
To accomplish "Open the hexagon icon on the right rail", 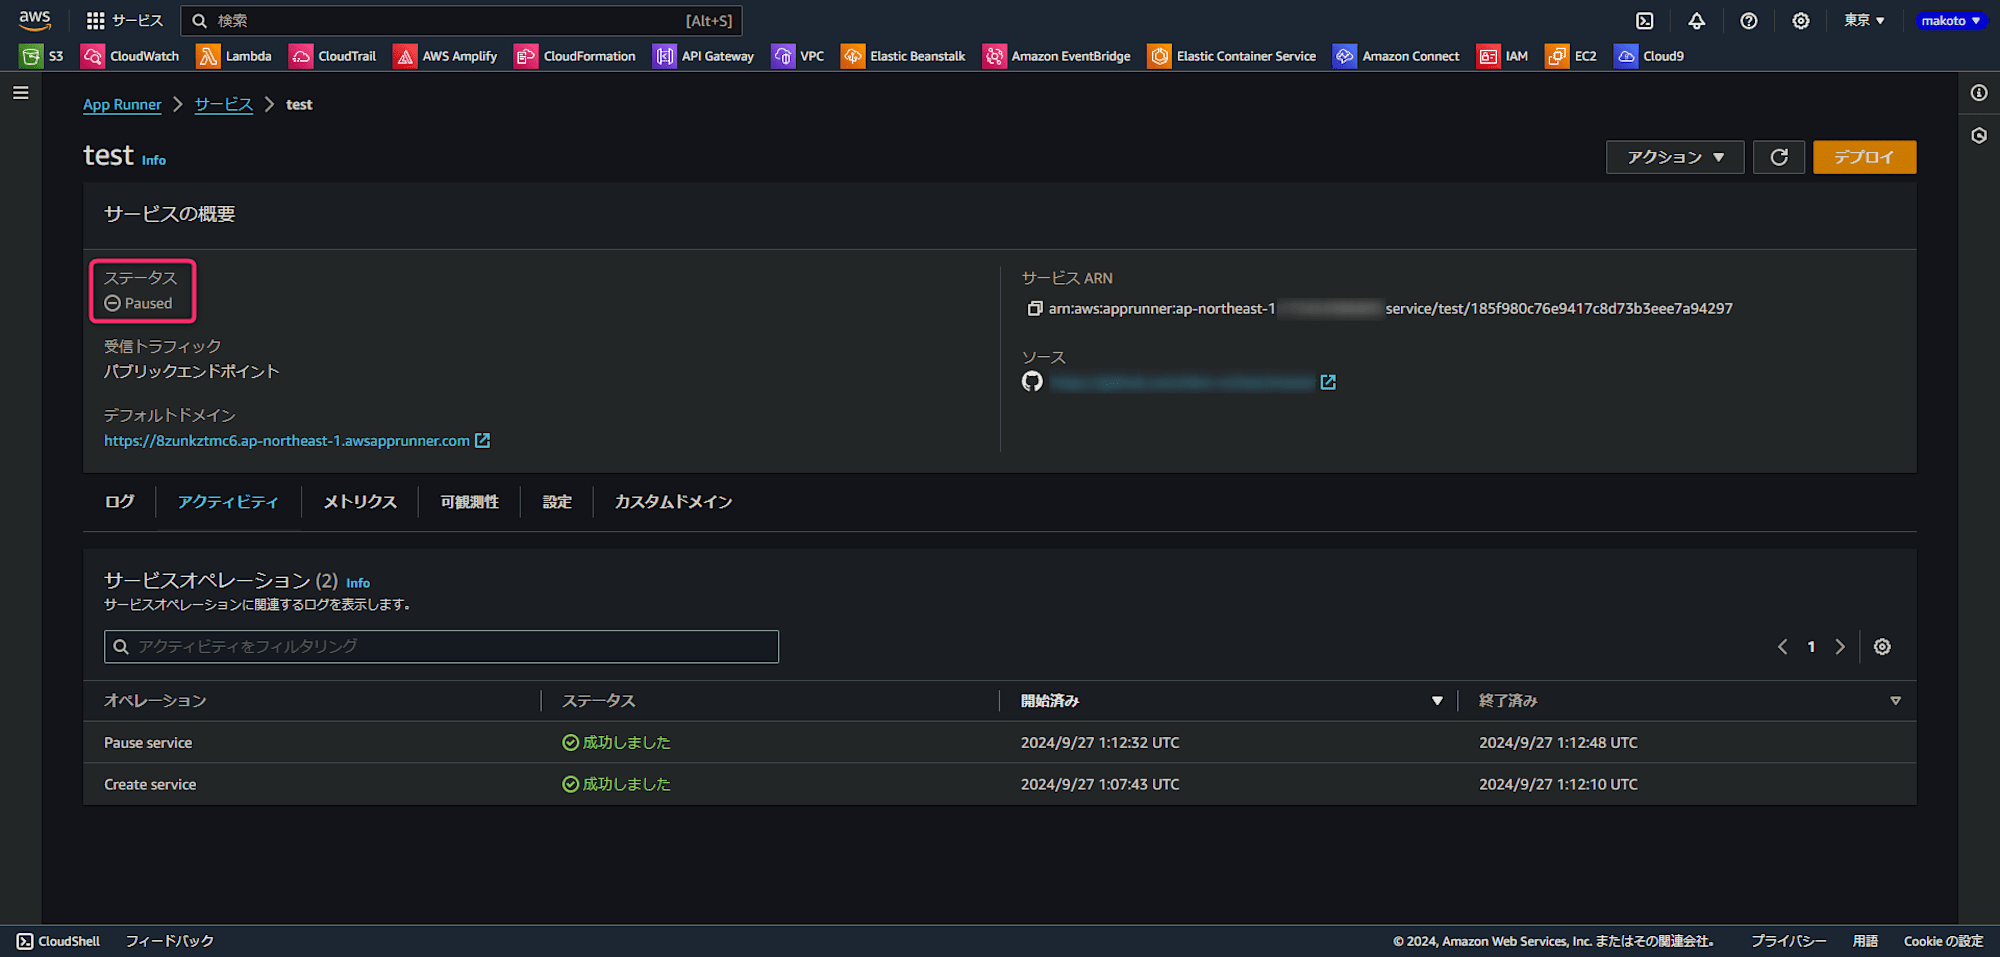I will point(1979,136).
